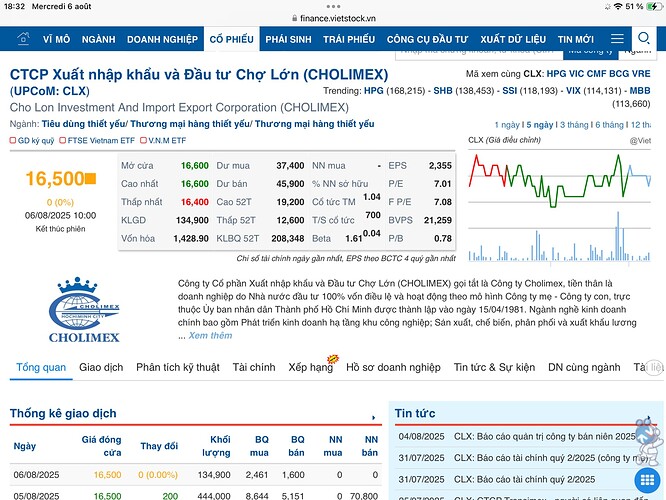Click the 1,428.90 Vốn hóa value
The width and height of the screenshot is (666, 500).
(191, 239)
